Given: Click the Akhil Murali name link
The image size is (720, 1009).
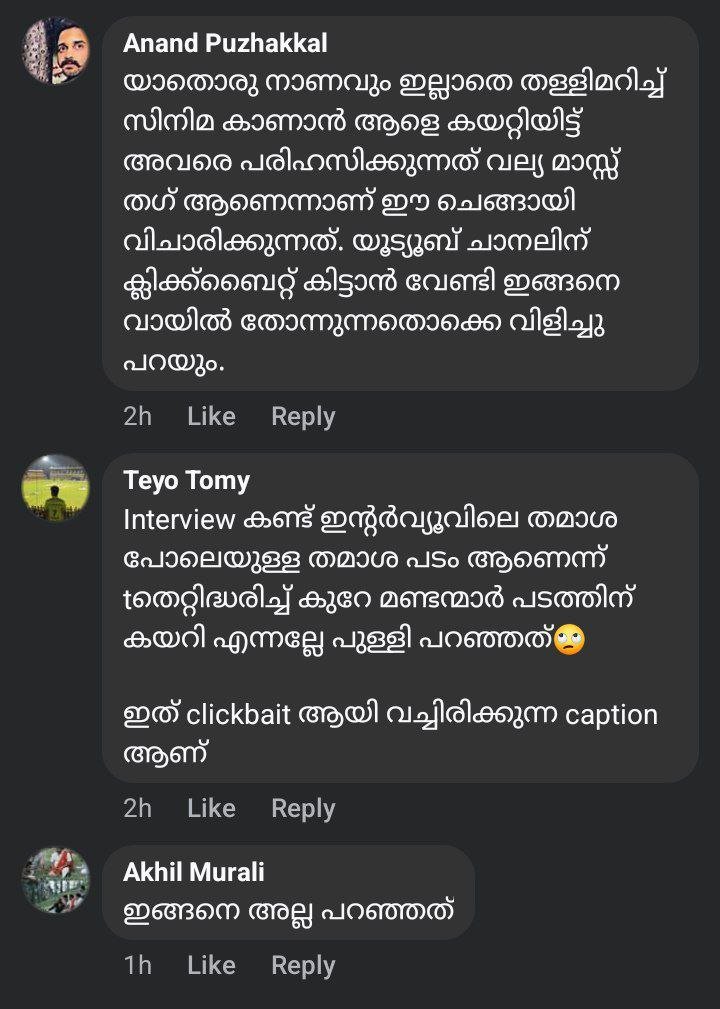Looking at the screenshot, I should [194, 872].
